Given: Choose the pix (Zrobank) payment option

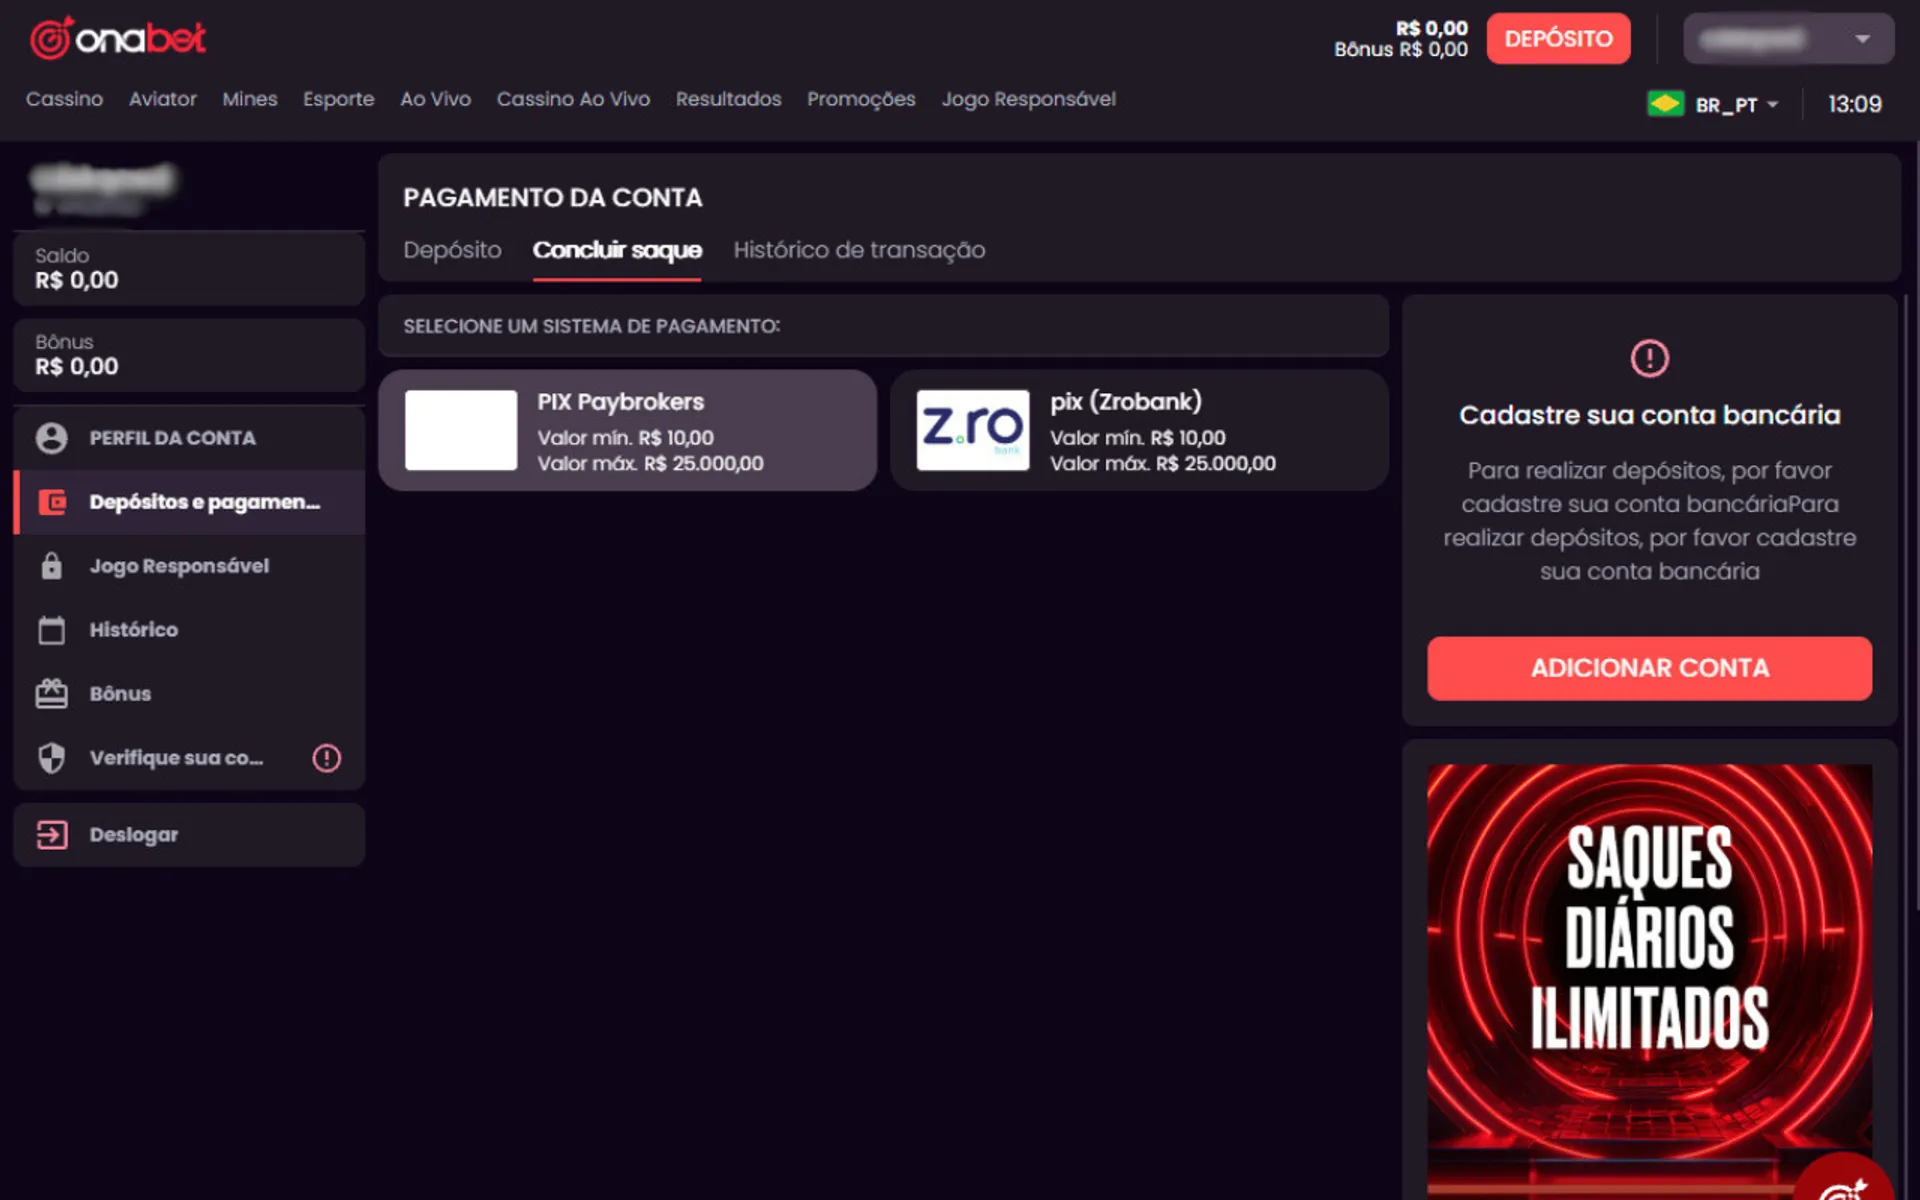Looking at the screenshot, I should (1139, 430).
